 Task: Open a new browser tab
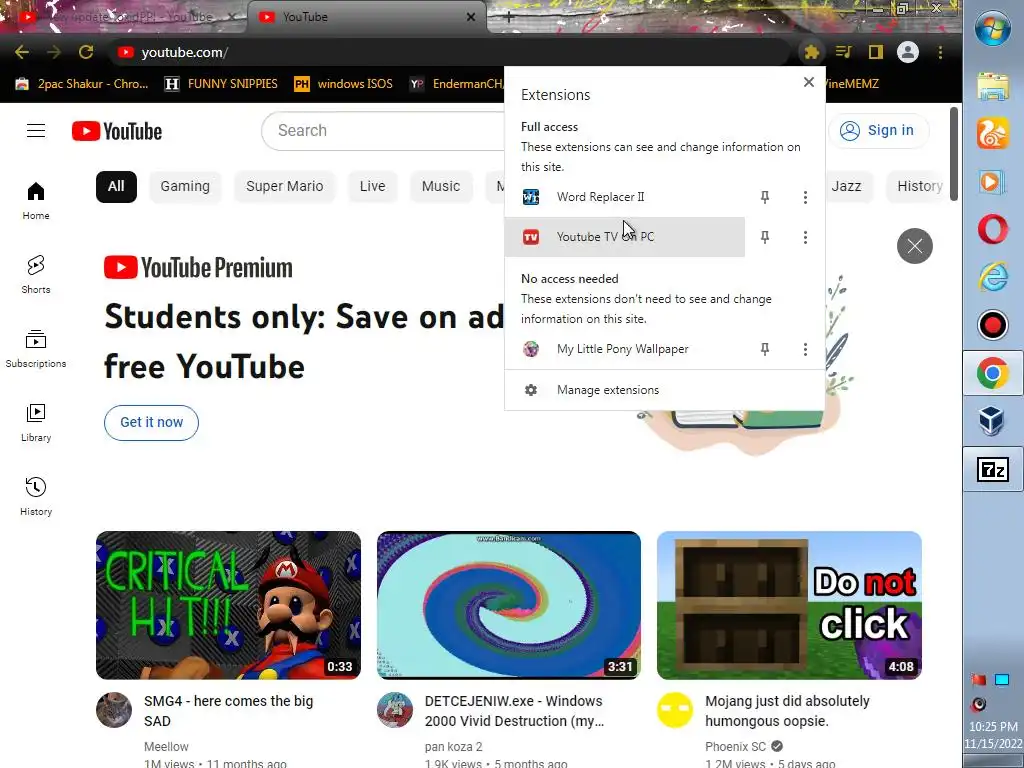[x=509, y=18]
